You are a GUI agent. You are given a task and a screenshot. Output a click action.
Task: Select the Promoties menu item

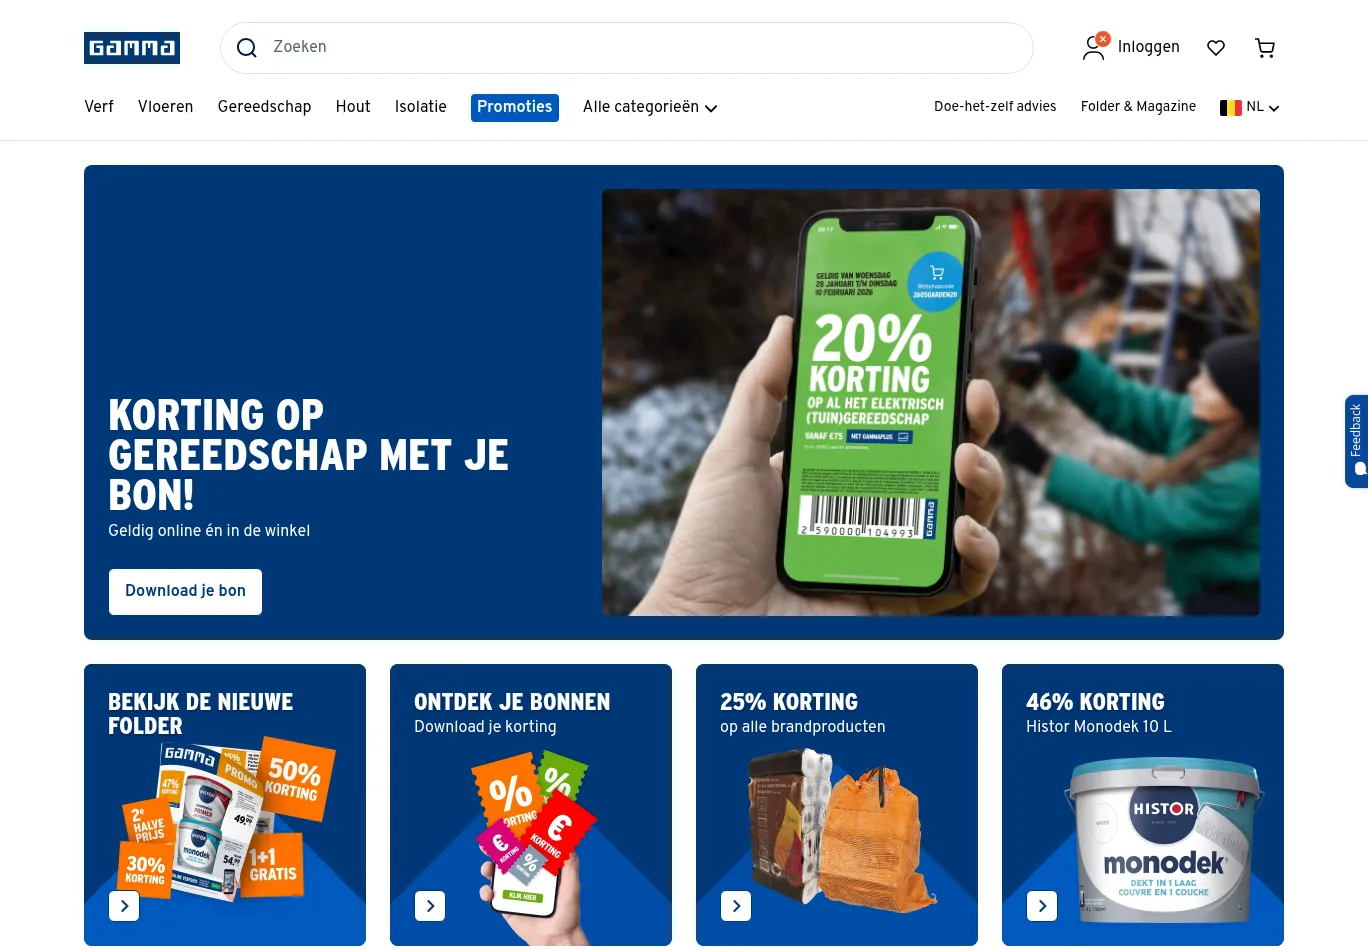[515, 107]
